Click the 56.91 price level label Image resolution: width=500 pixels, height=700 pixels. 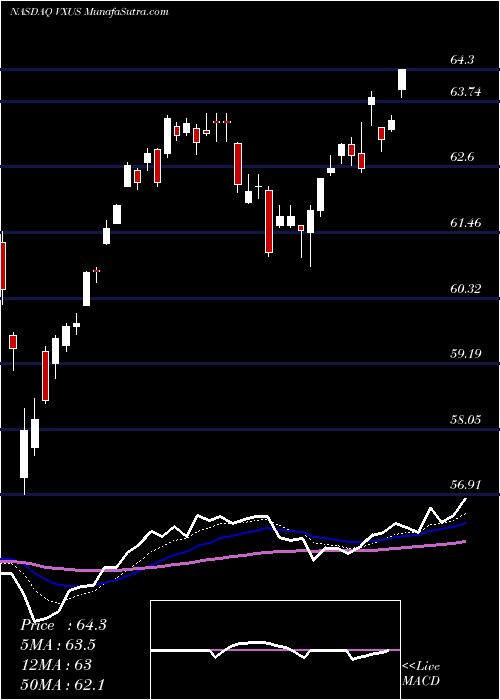pyautogui.click(x=467, y=485)
